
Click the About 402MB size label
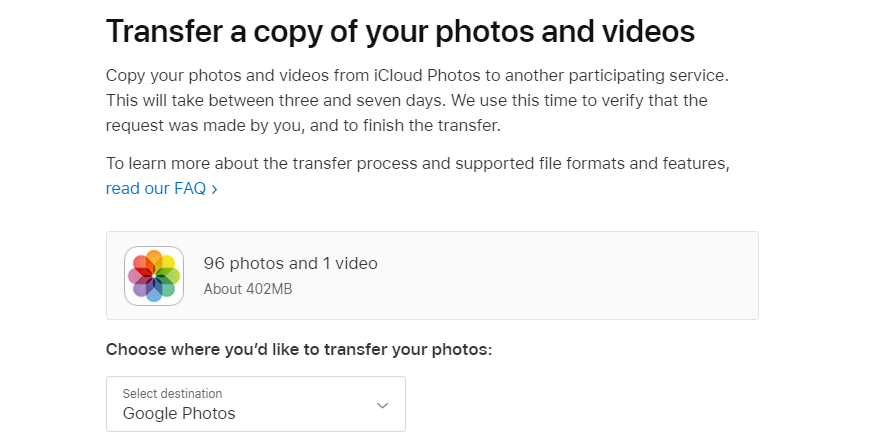[x=247, y=289]
